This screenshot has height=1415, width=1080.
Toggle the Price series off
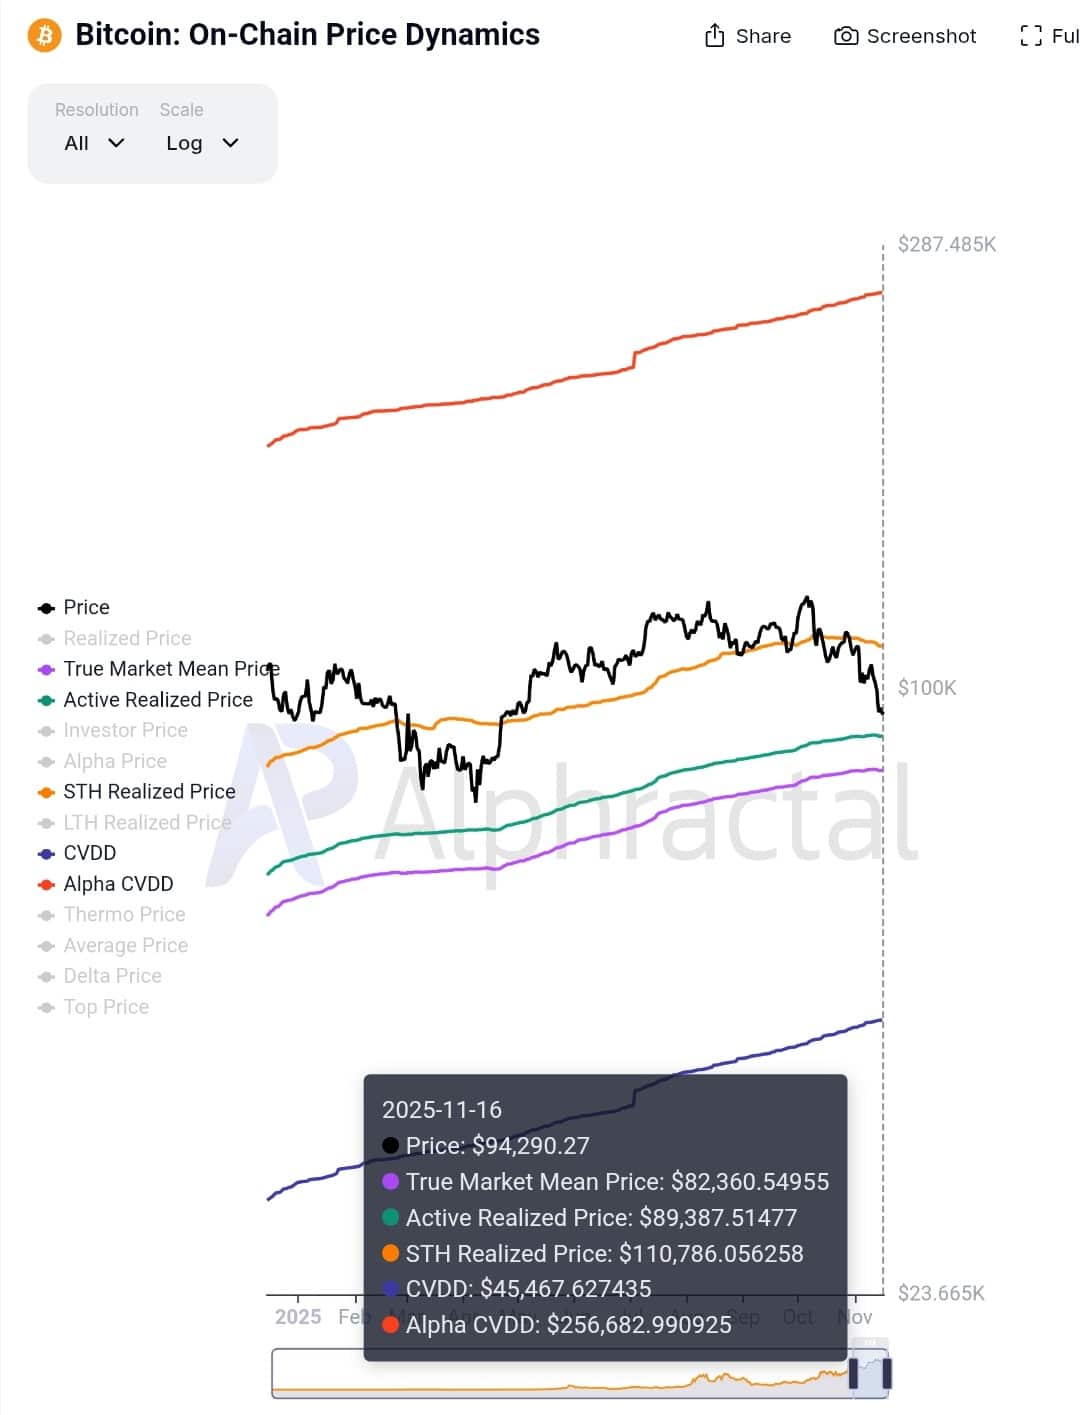click(85, 607)
